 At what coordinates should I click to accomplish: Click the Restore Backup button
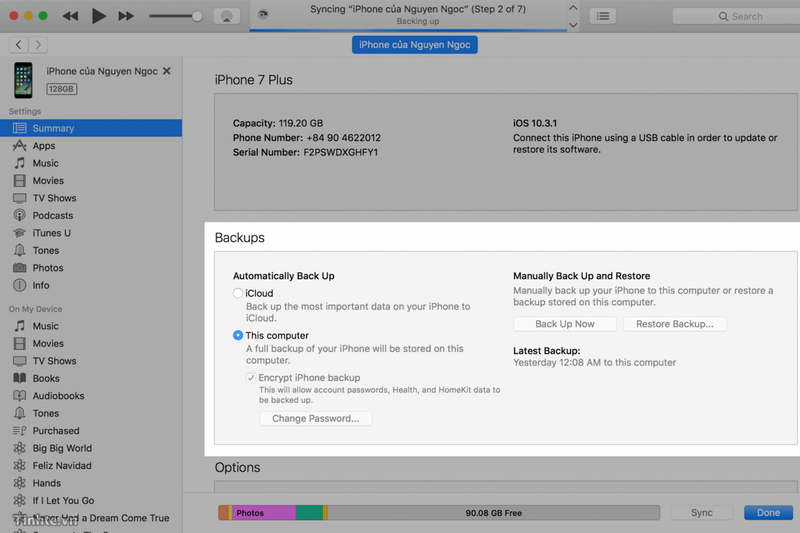point(674,324)
